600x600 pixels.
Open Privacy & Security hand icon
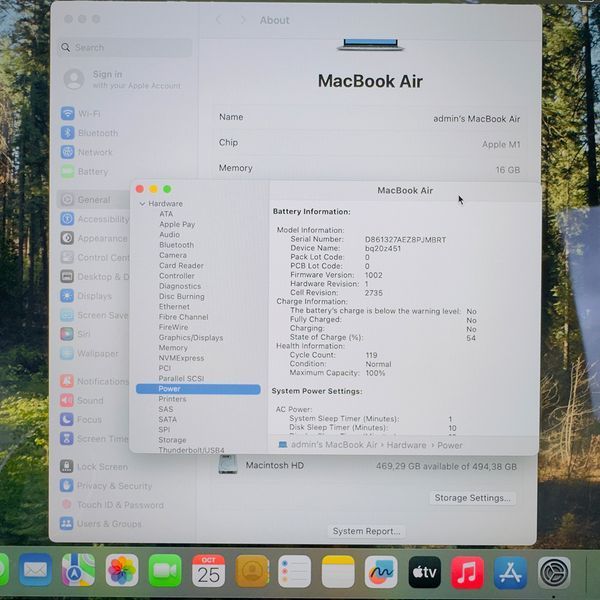pyautogui.click(x=67, y=486)
